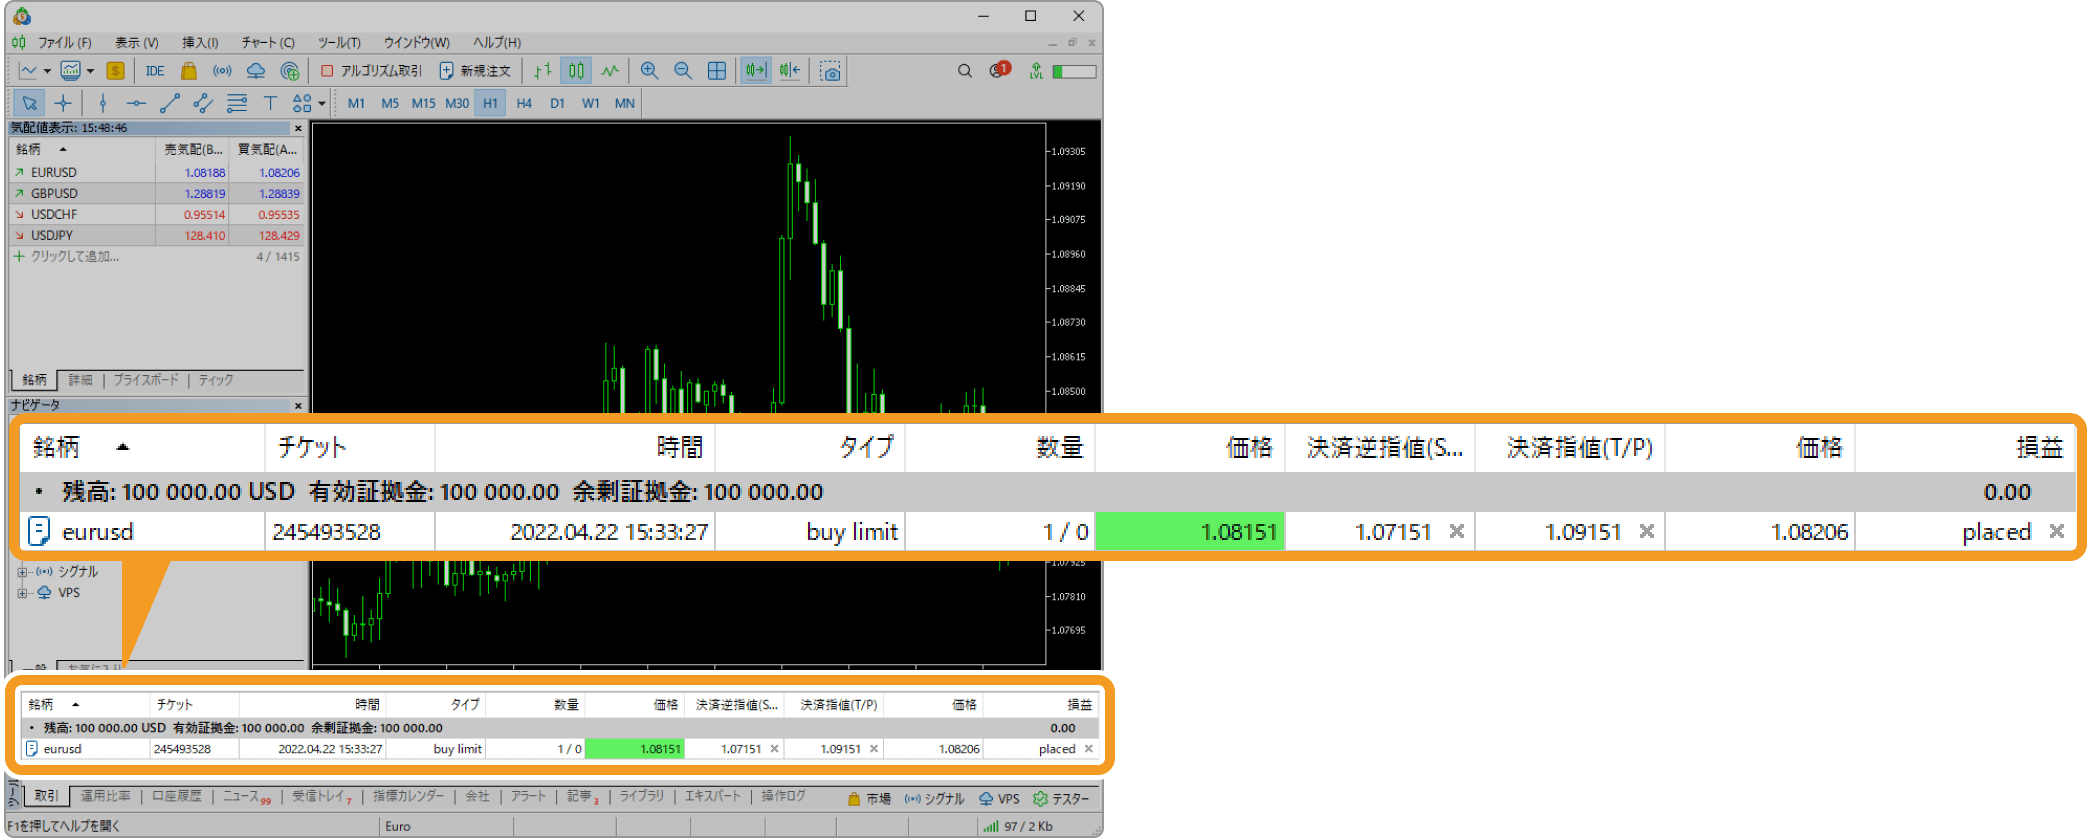The height and width of the screenshot is (838, 2100).
Task: Open the ファイル(F) menu
Action: point(64,42)
